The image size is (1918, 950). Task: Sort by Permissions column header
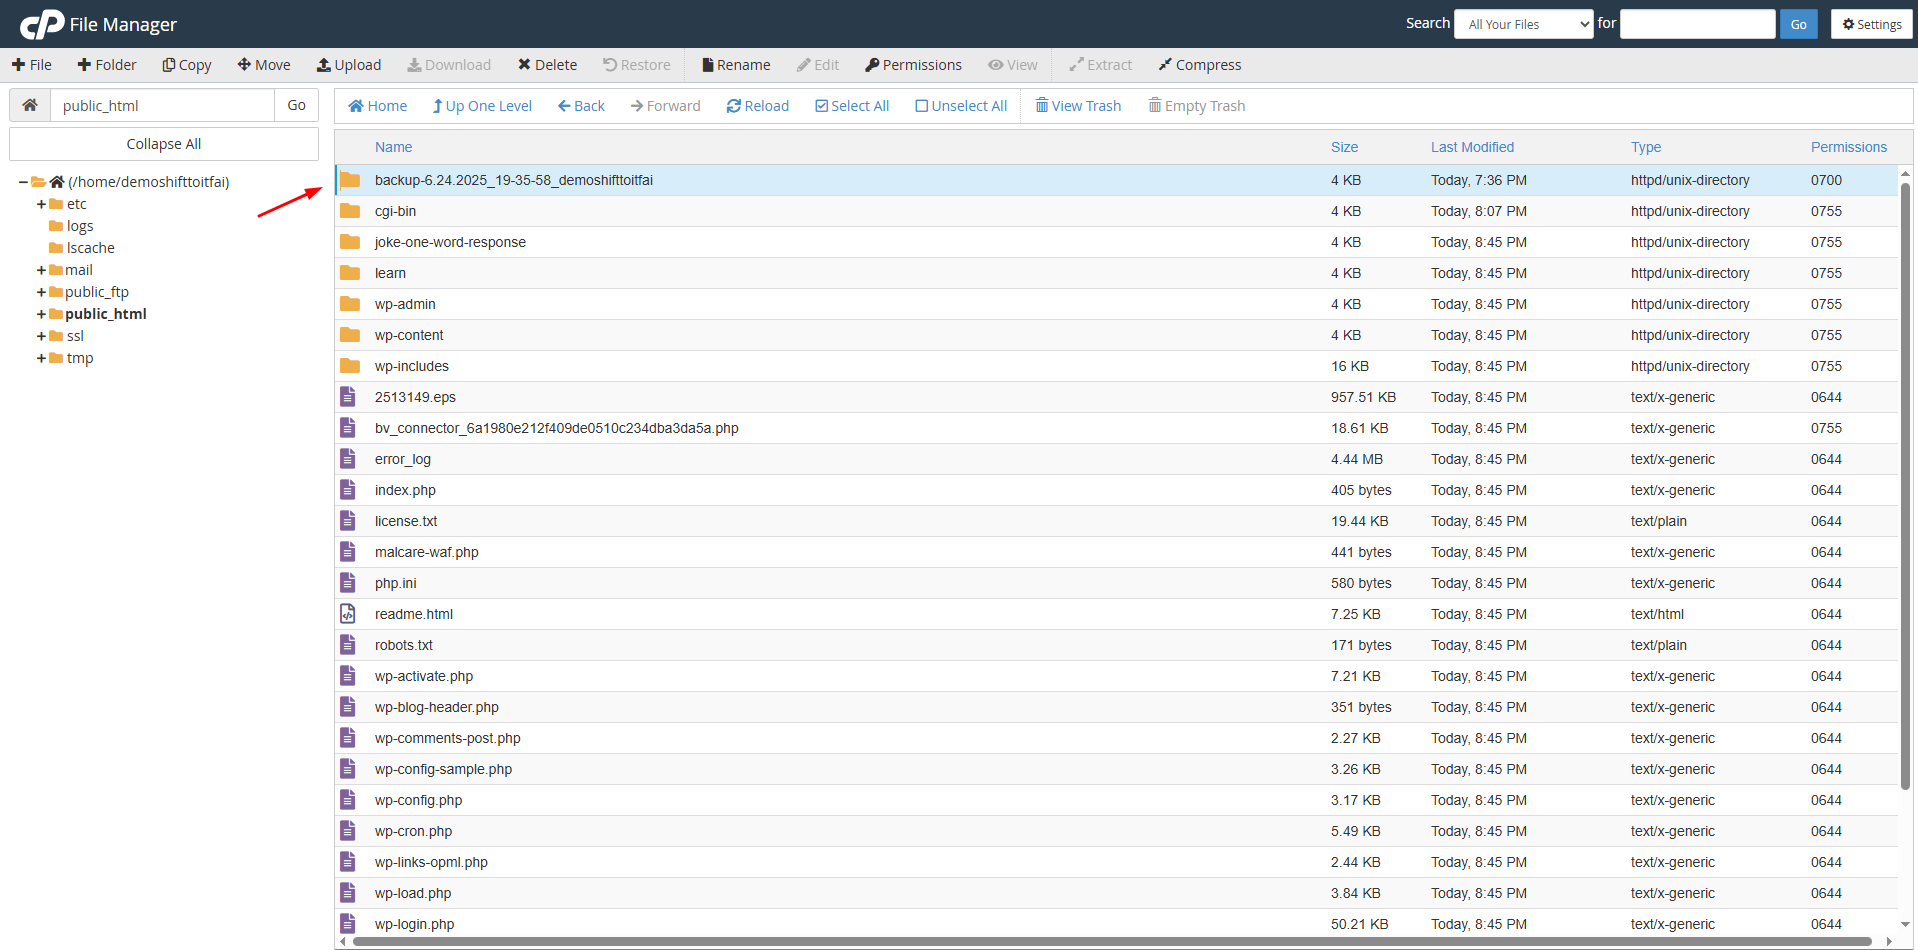(1849, 147)
